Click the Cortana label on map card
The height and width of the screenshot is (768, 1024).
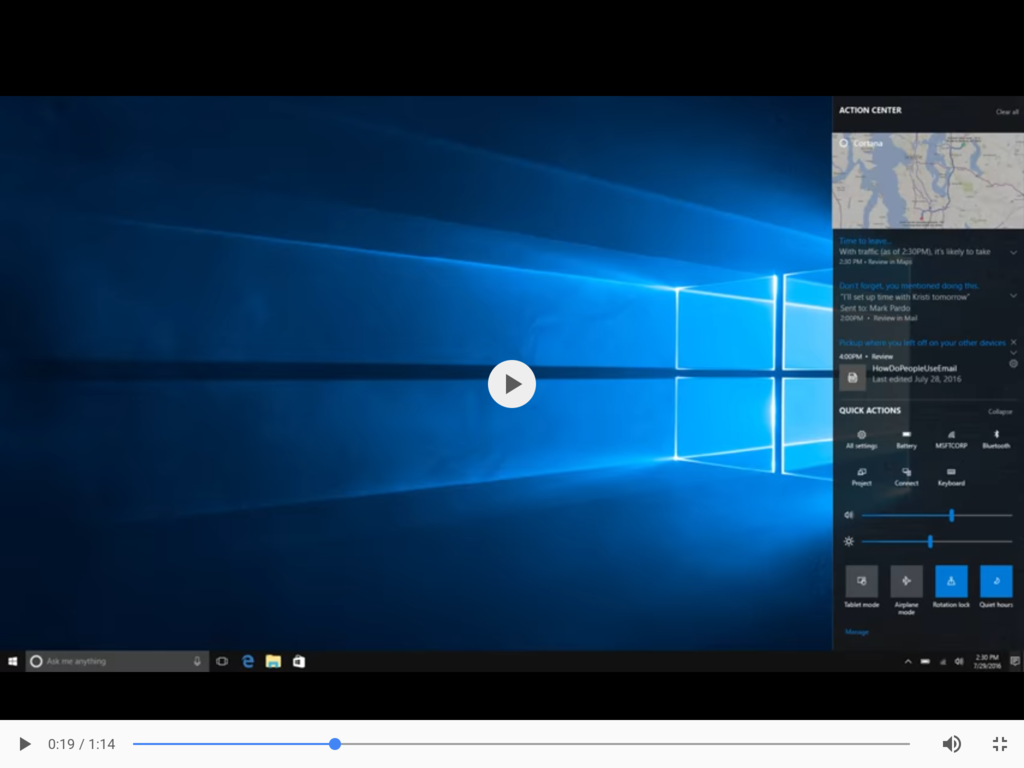[x=868, y=143]
